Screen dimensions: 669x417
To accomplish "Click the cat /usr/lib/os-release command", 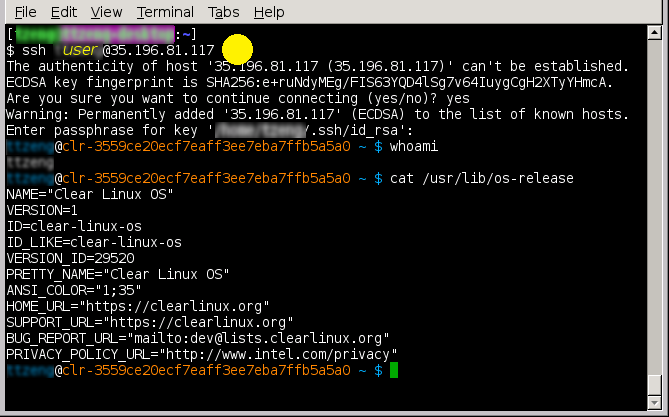I will point(482,178).
